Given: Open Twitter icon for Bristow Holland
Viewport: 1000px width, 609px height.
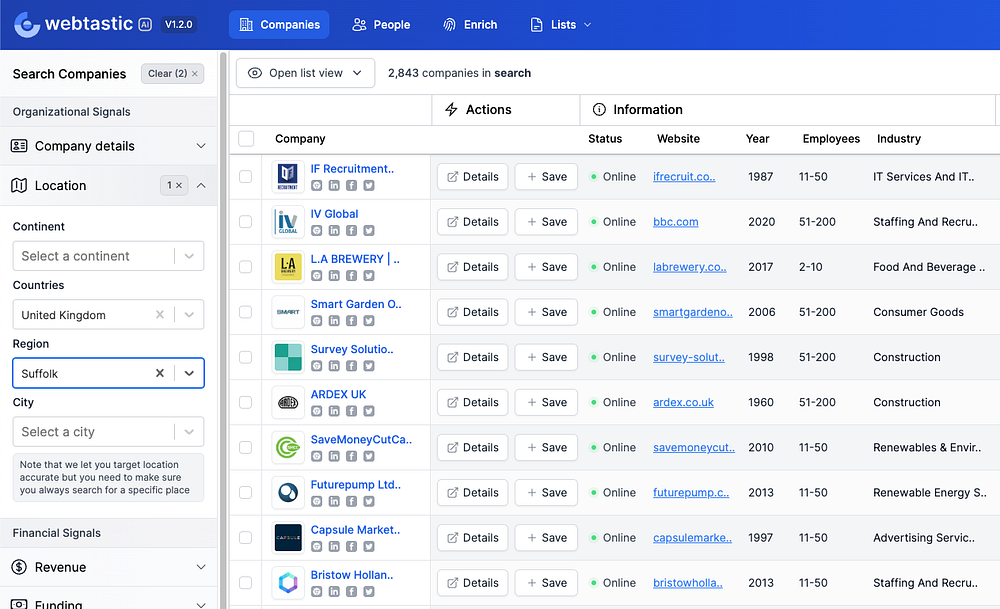Looking at the screenshot, I should [x=369, y=592].
